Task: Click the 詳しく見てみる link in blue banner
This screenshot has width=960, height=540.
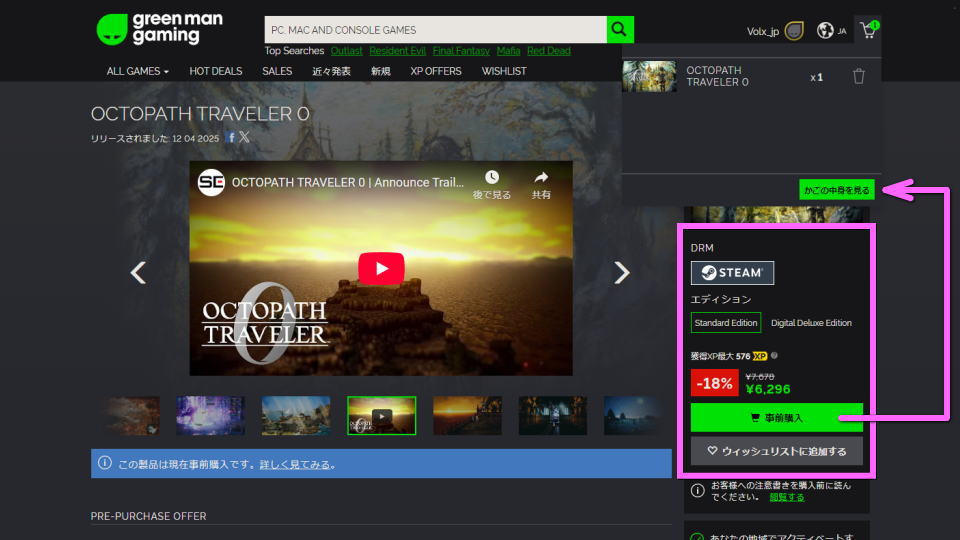Action: tap(294, 464)
